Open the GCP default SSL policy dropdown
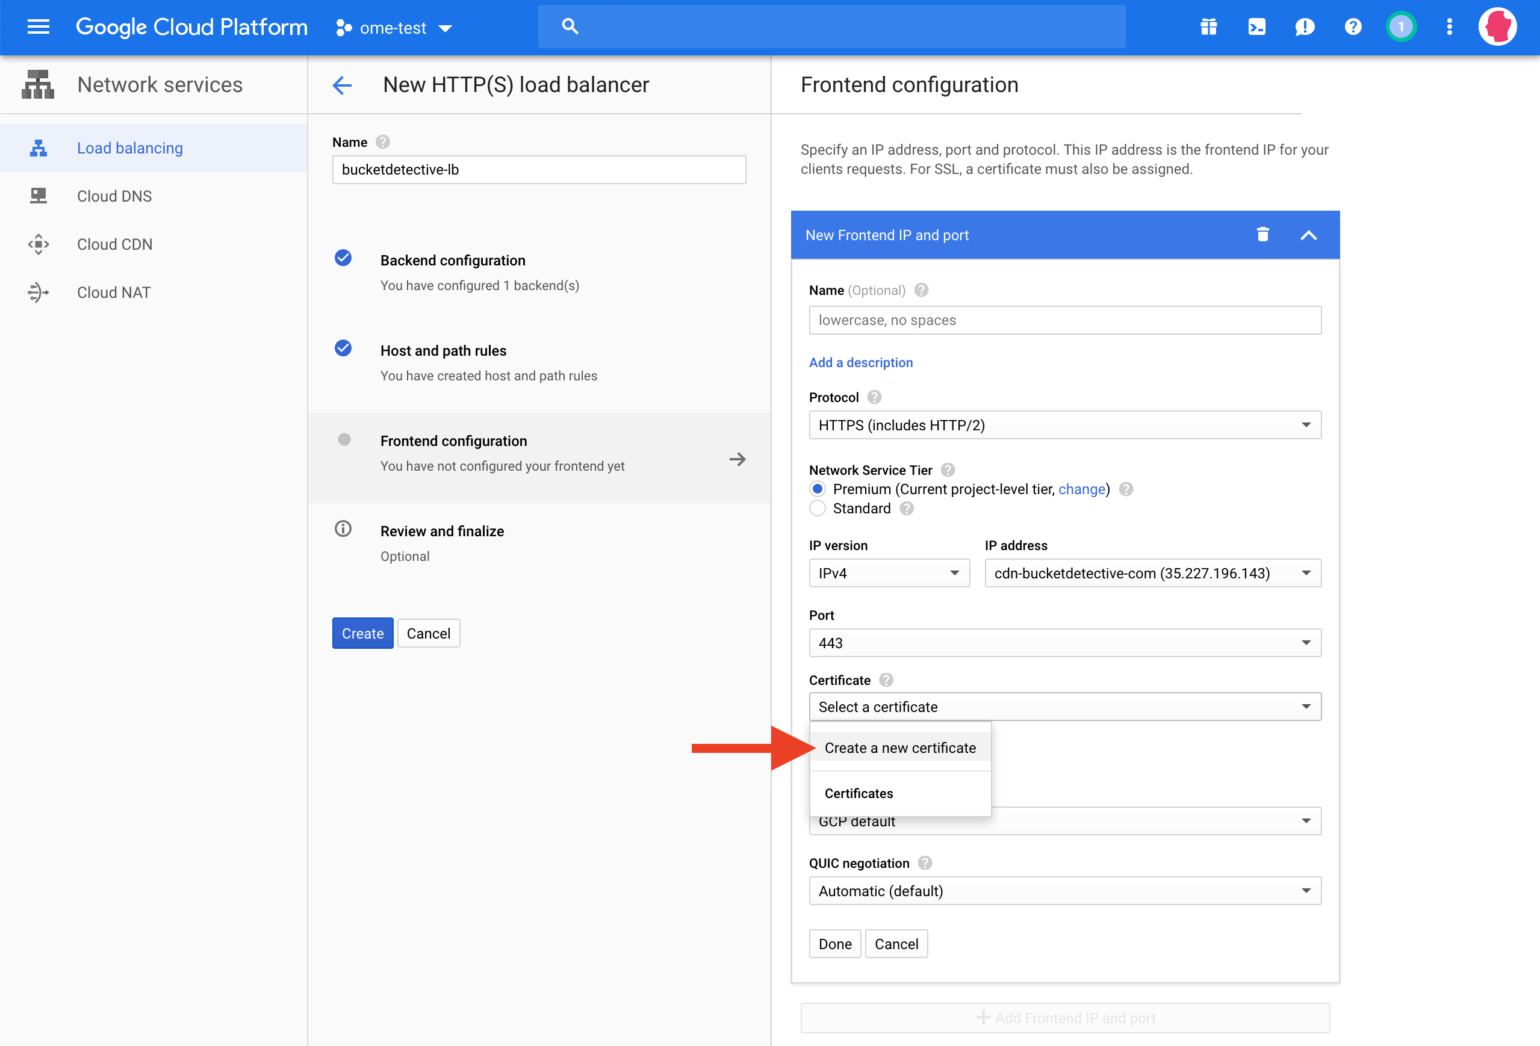The width and height of the screenshot is (1540, 1046). (1065, 821)
